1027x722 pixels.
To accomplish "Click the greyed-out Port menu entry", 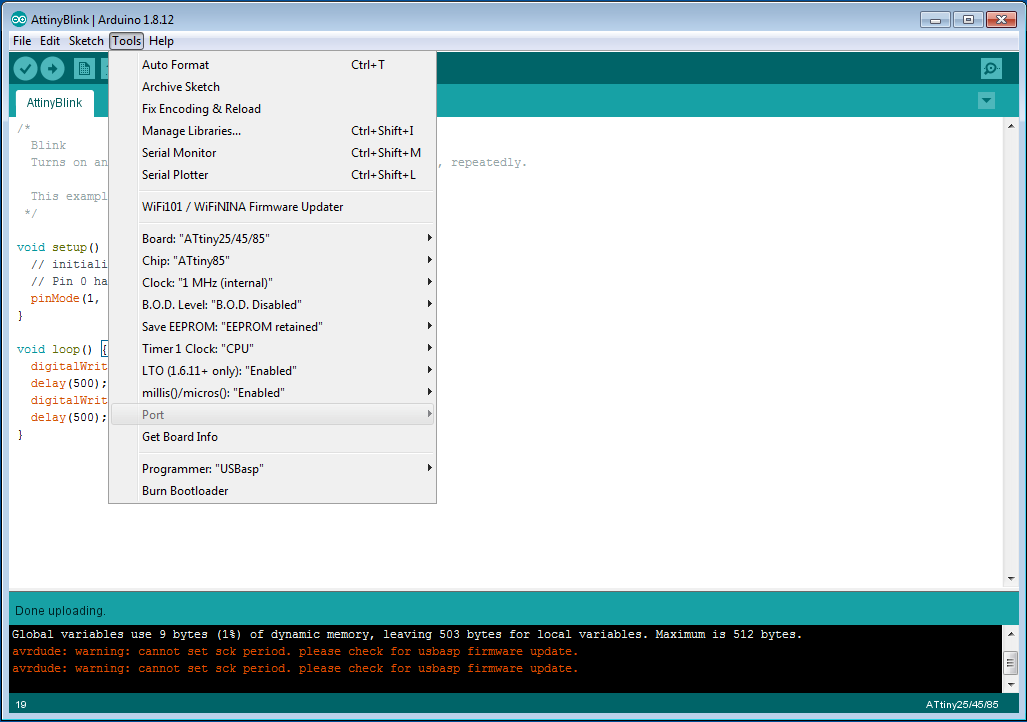I will click(x=272, y=415).
